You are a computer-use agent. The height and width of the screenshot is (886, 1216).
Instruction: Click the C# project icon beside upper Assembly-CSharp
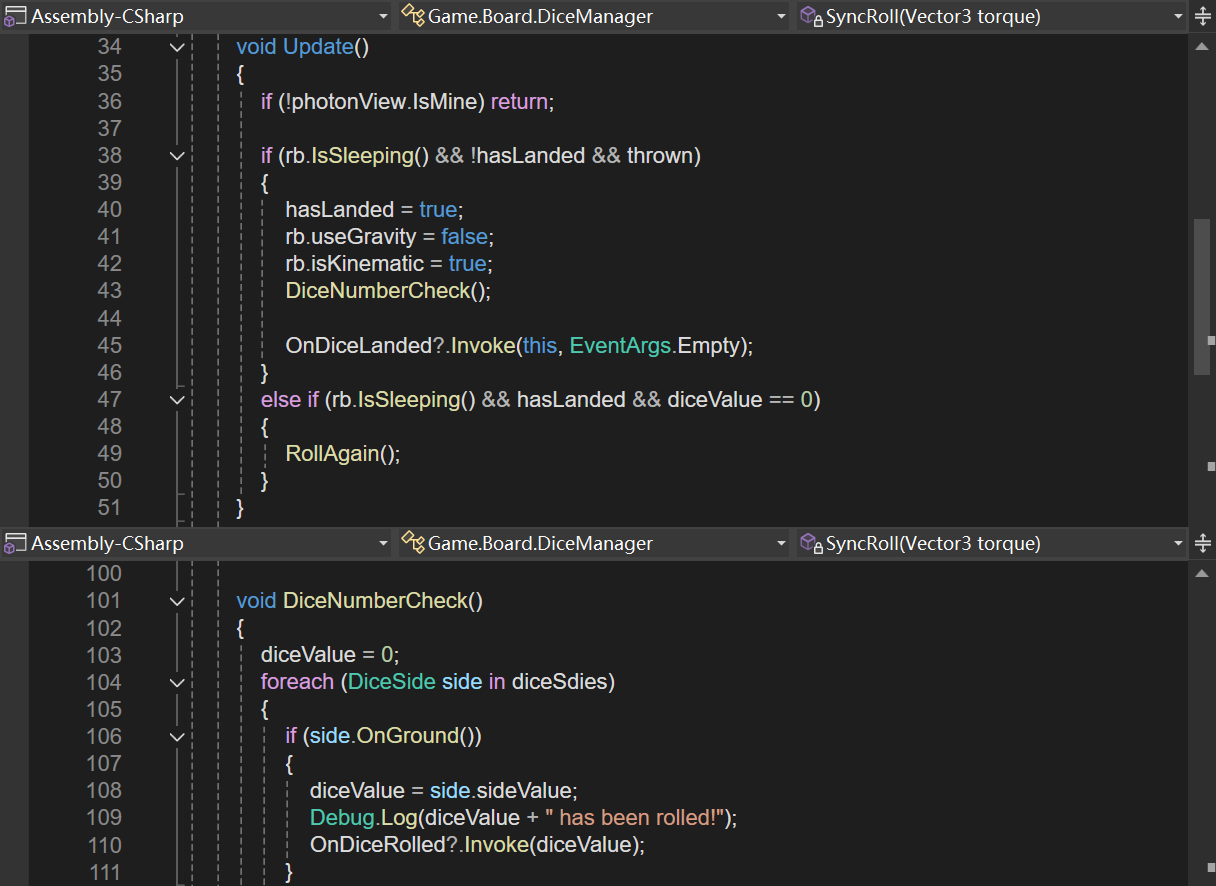pyautogui.click(x=15, y=16)
